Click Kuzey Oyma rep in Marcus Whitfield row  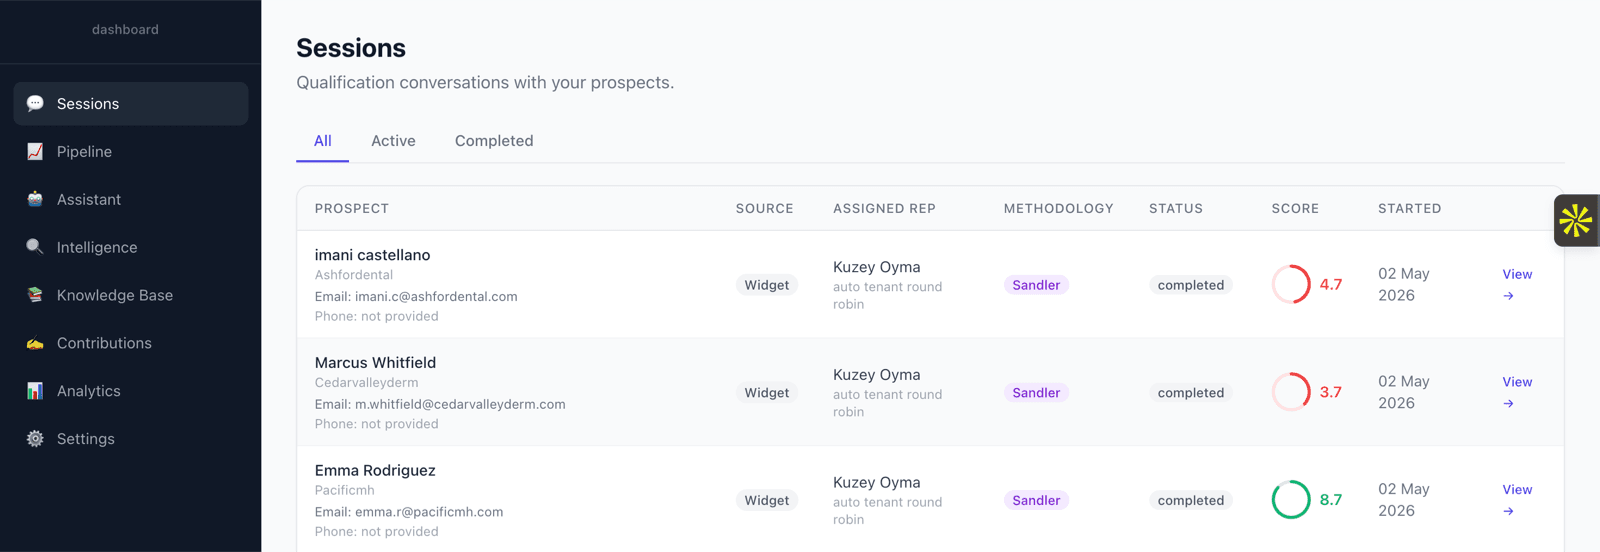pyautogui.click(x=877, y=375)
